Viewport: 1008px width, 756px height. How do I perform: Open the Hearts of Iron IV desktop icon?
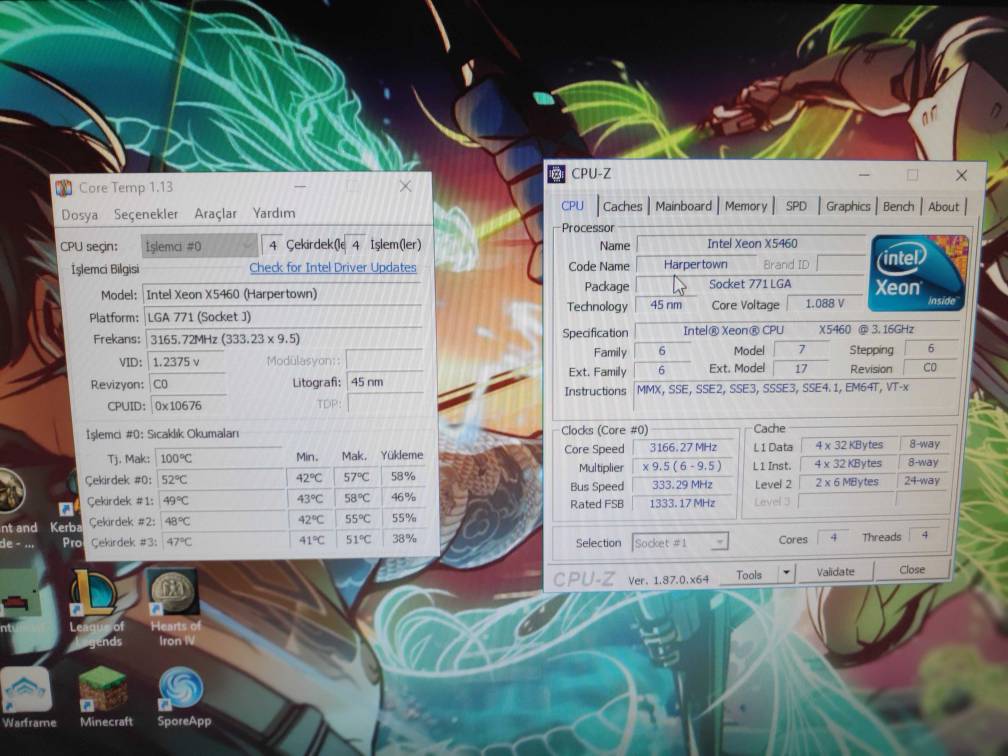click(174, 608)
